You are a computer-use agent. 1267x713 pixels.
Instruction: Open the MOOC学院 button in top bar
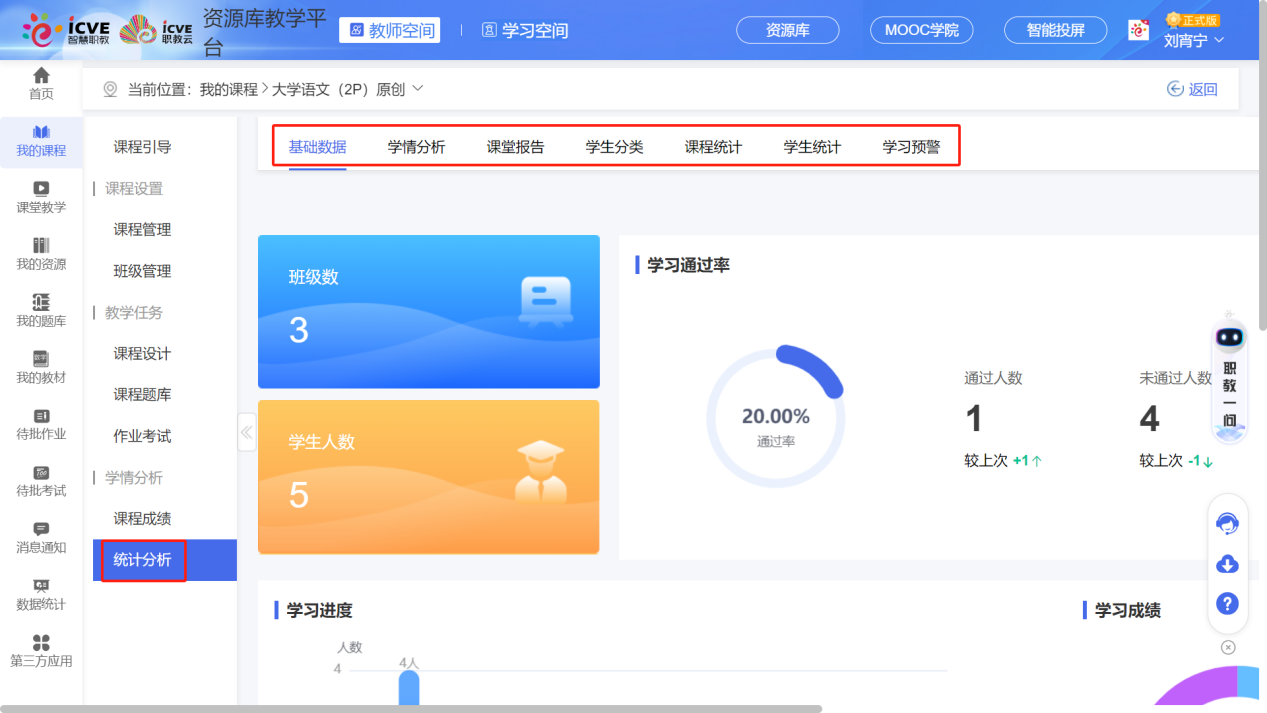coord(920,30)
